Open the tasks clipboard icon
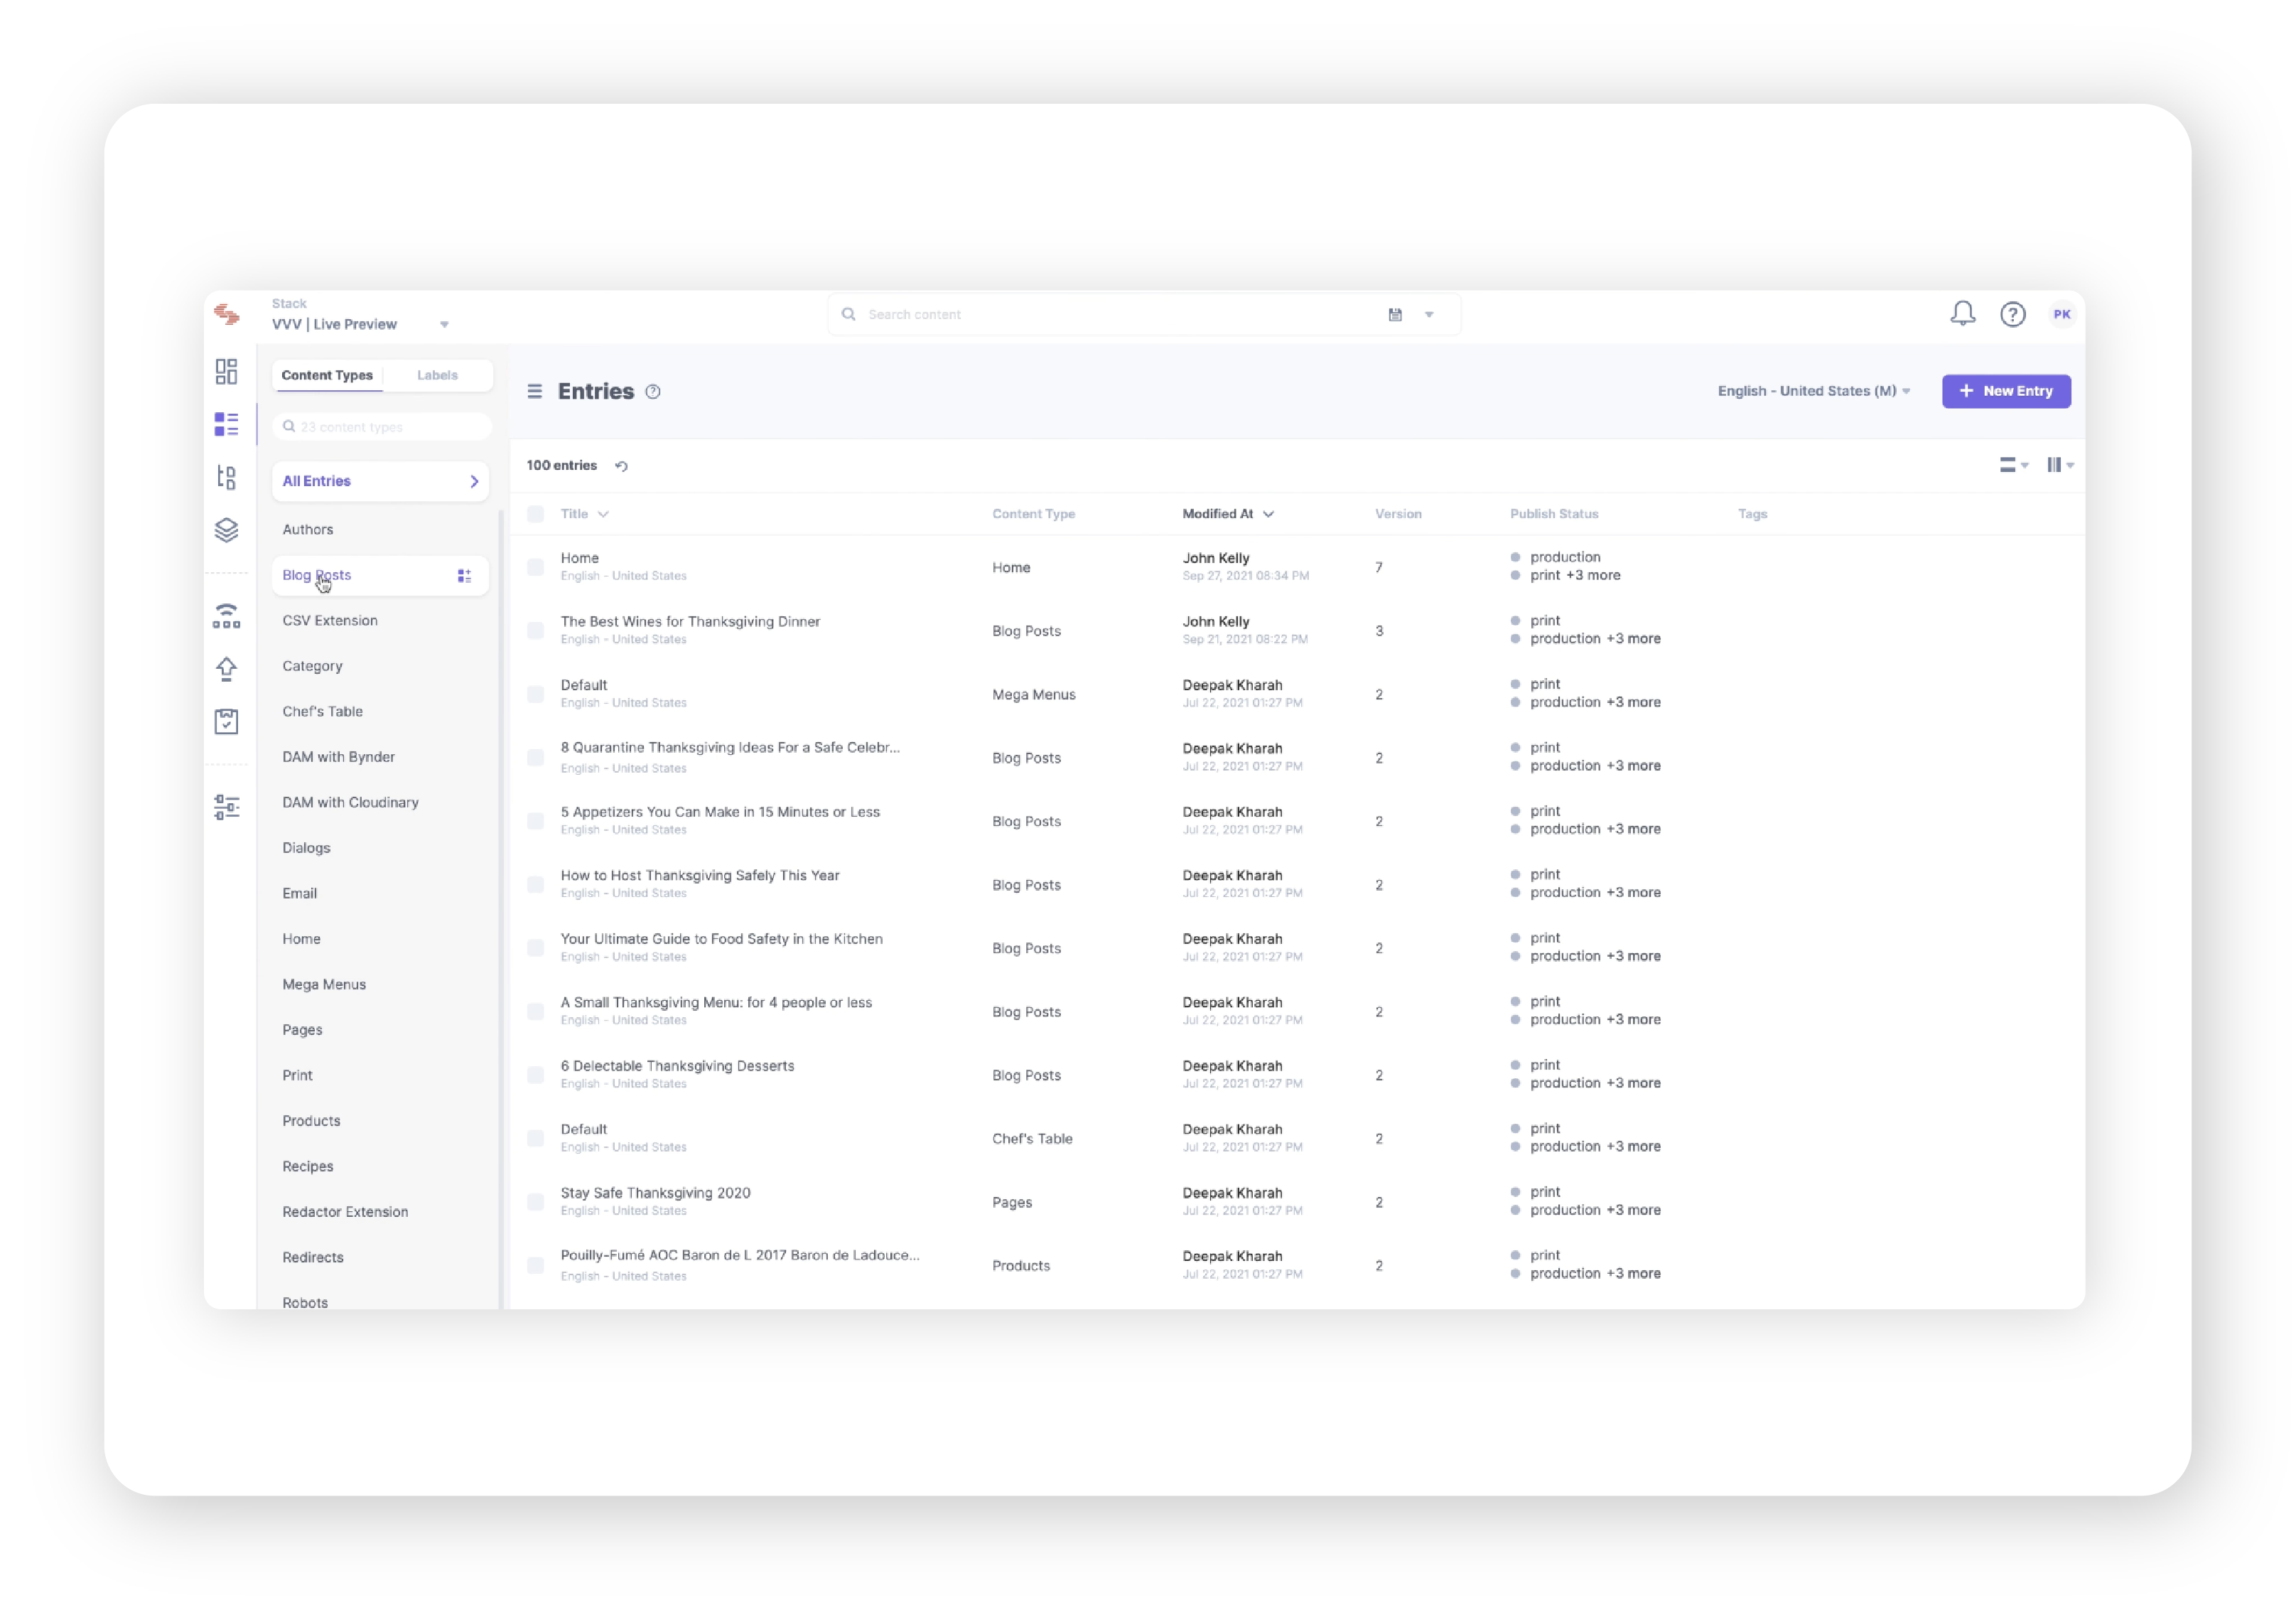 (226, 721)
